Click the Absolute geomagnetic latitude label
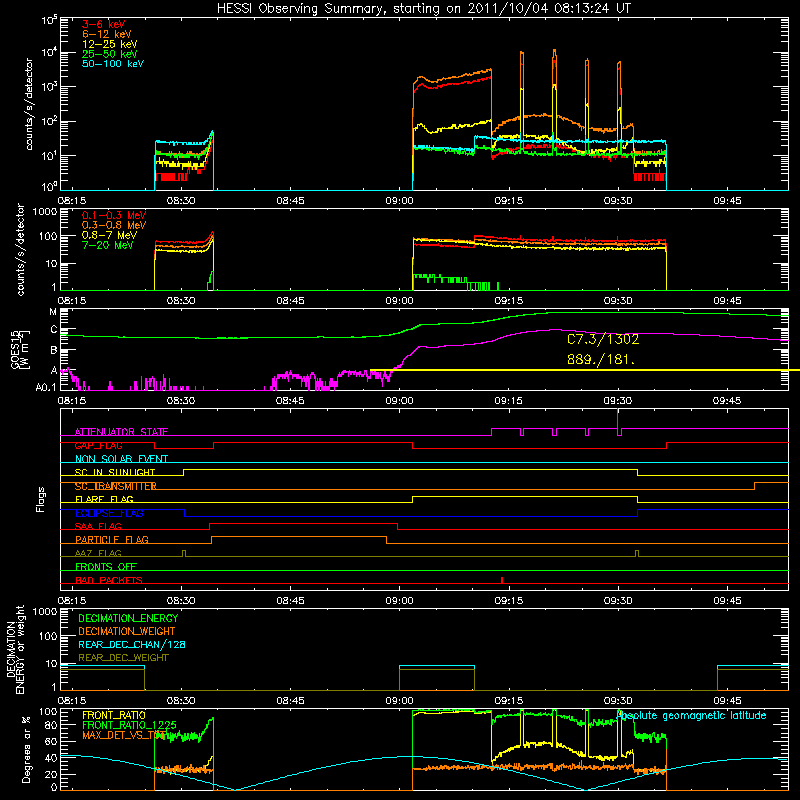 coord(691,716)
